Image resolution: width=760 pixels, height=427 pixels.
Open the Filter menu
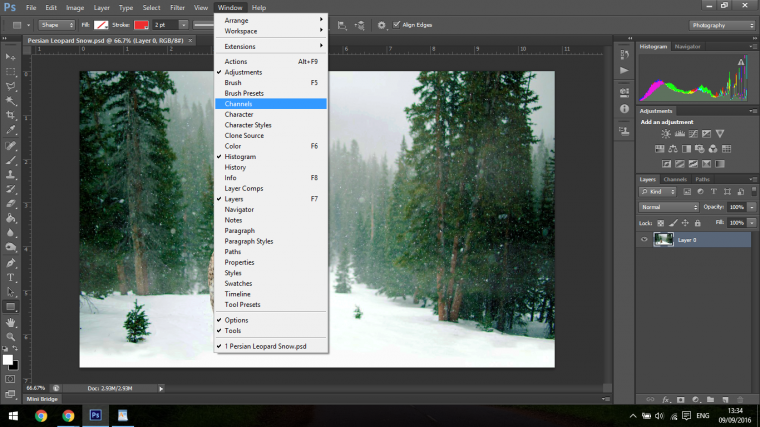177,8
